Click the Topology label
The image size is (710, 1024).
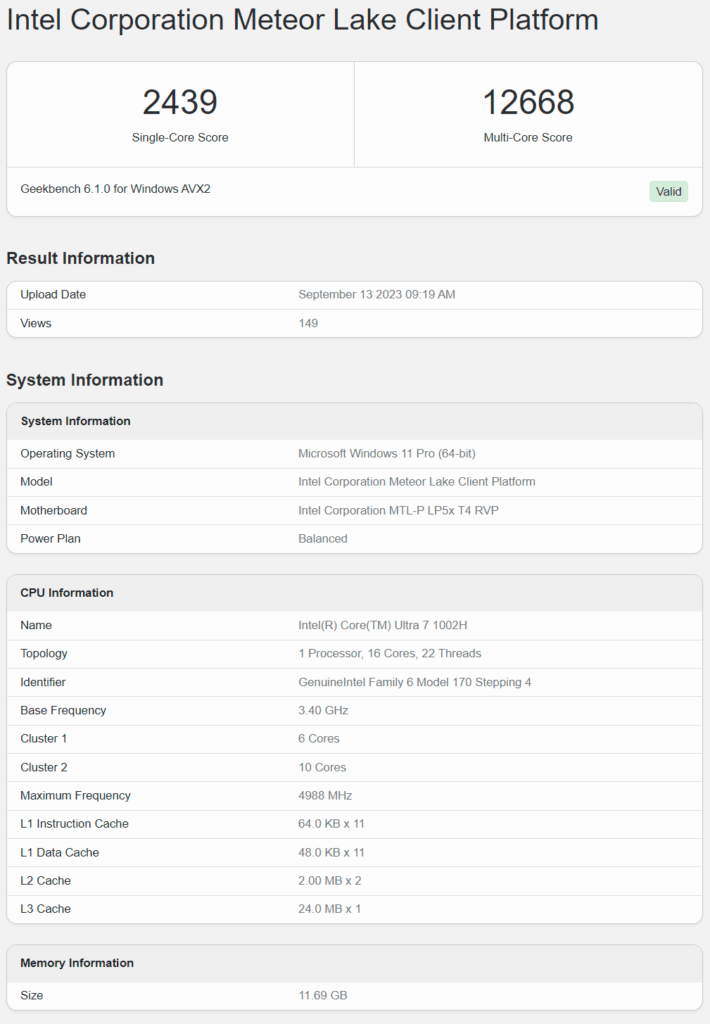44,654
